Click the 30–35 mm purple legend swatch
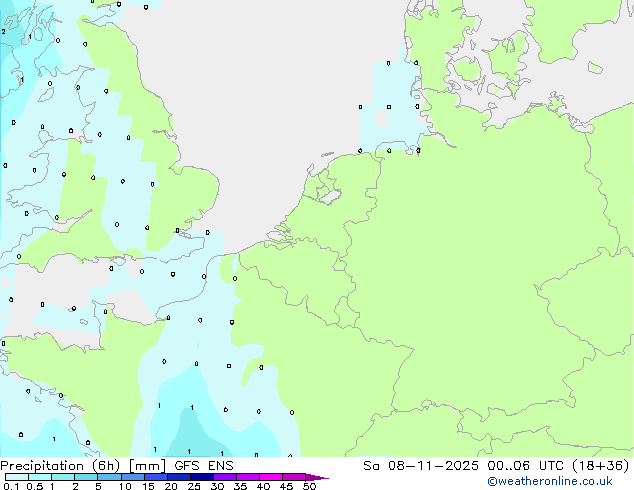The height and width of the screenshot is (490, 634). pyautogui.click(x=224, y=477)
